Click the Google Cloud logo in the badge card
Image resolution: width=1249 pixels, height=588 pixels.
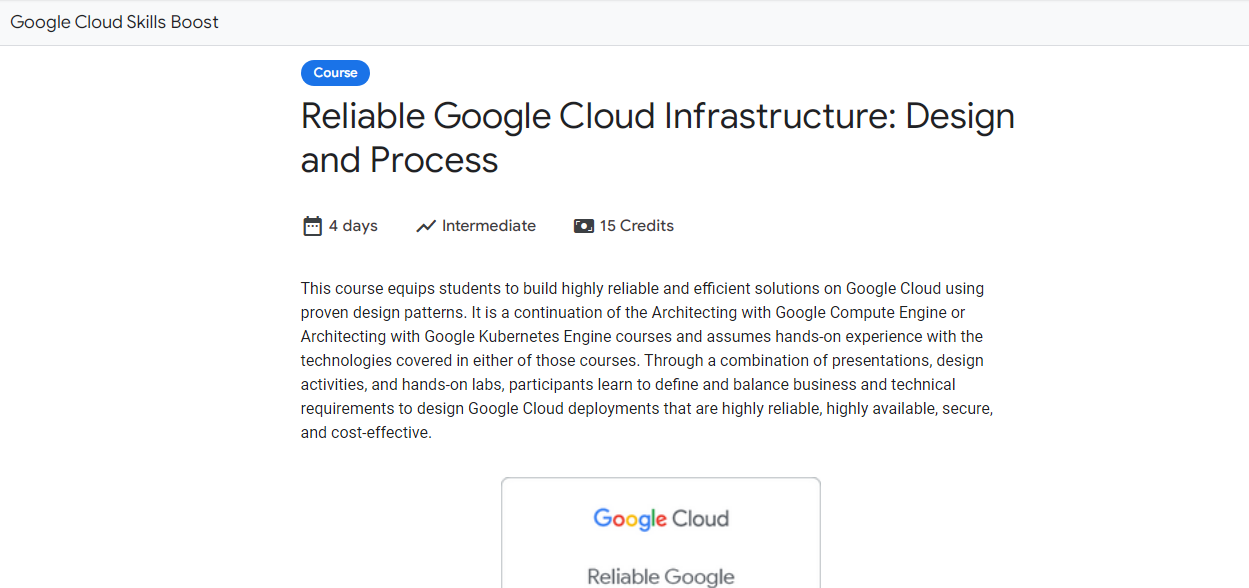(661, 518)
